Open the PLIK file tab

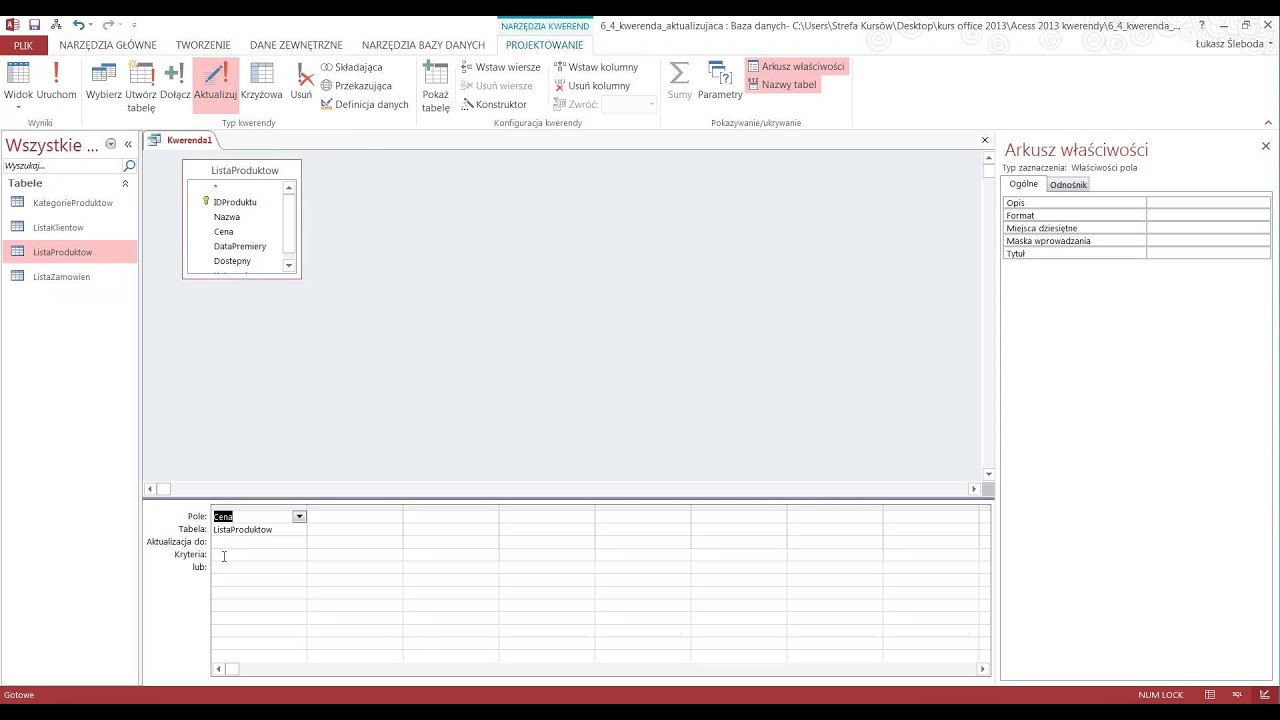click(23, 45)
